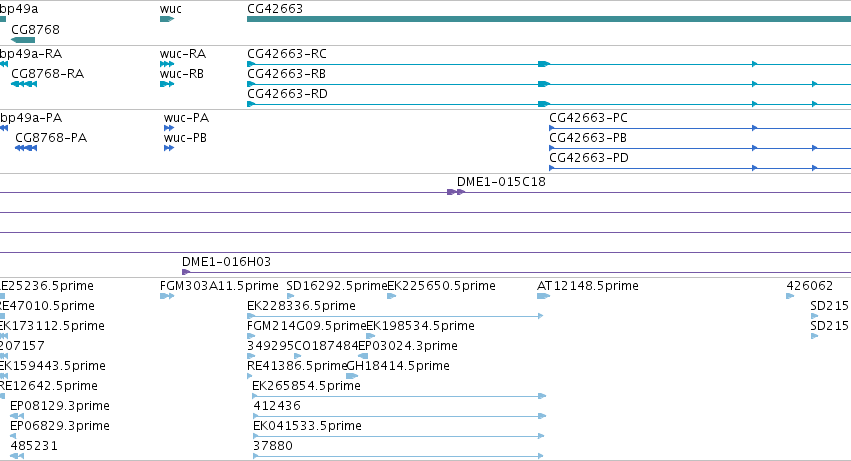Click the DME1-015C18 marker arrows

coord(456,192)
